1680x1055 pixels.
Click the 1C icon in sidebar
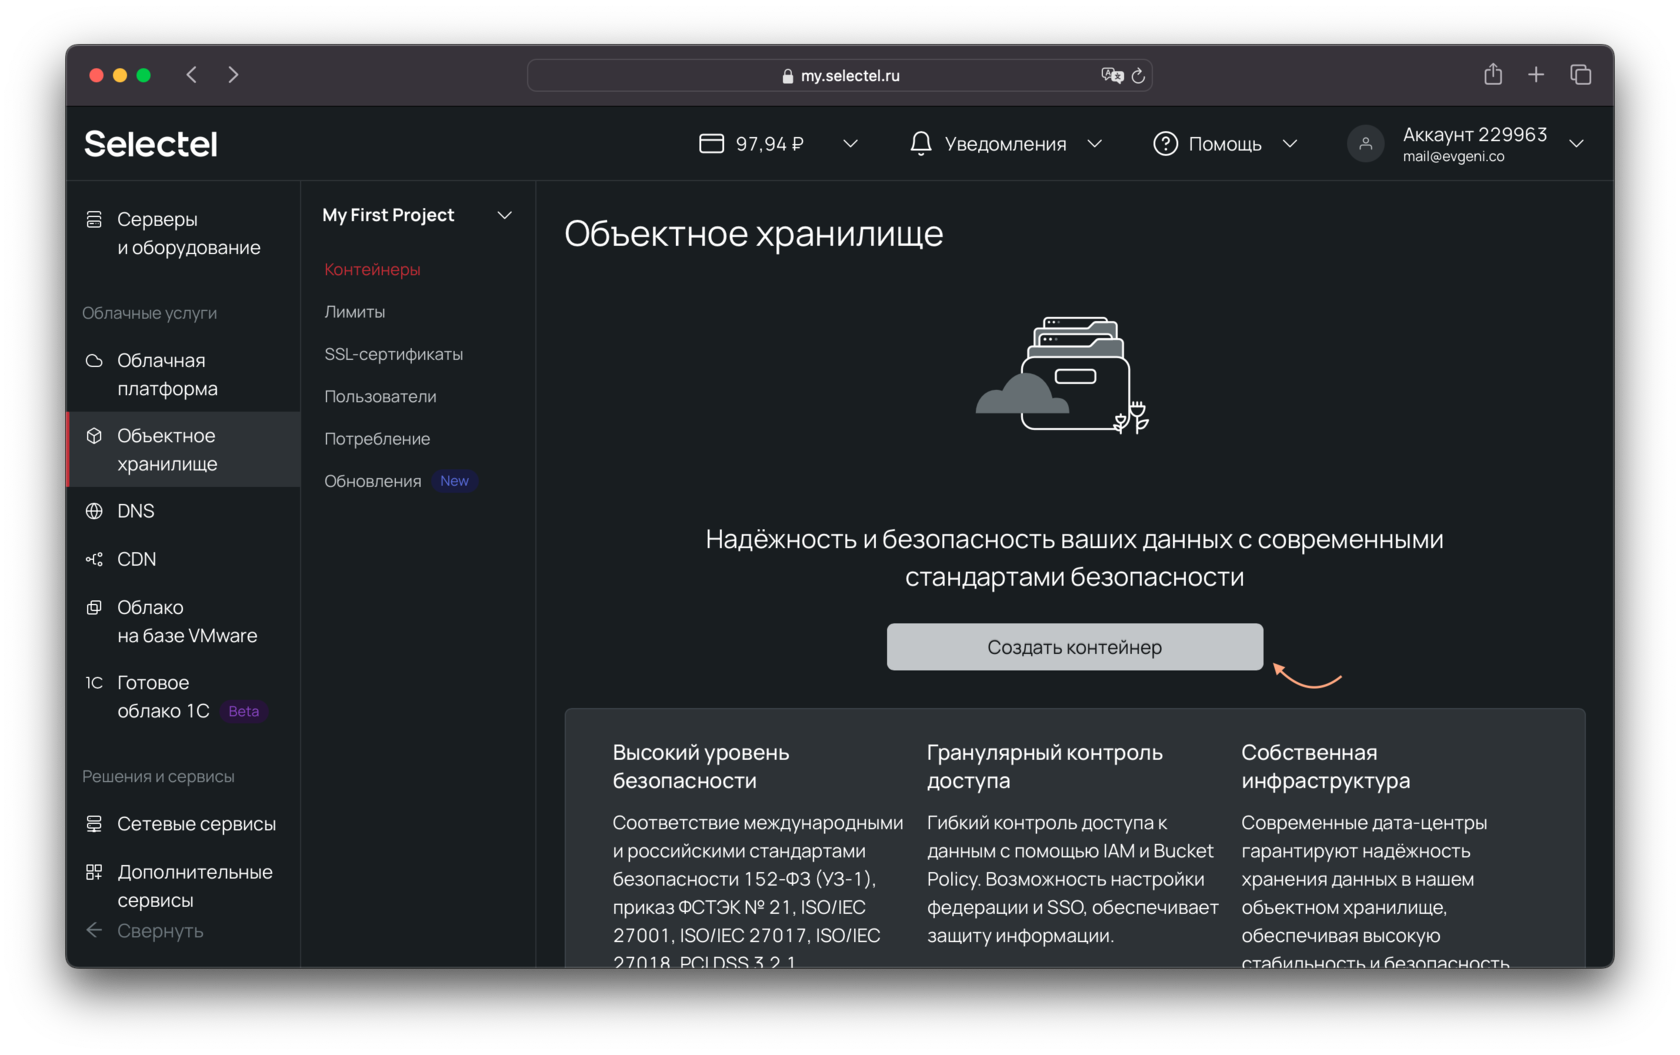pyautogui.click(x=94, y=683)
